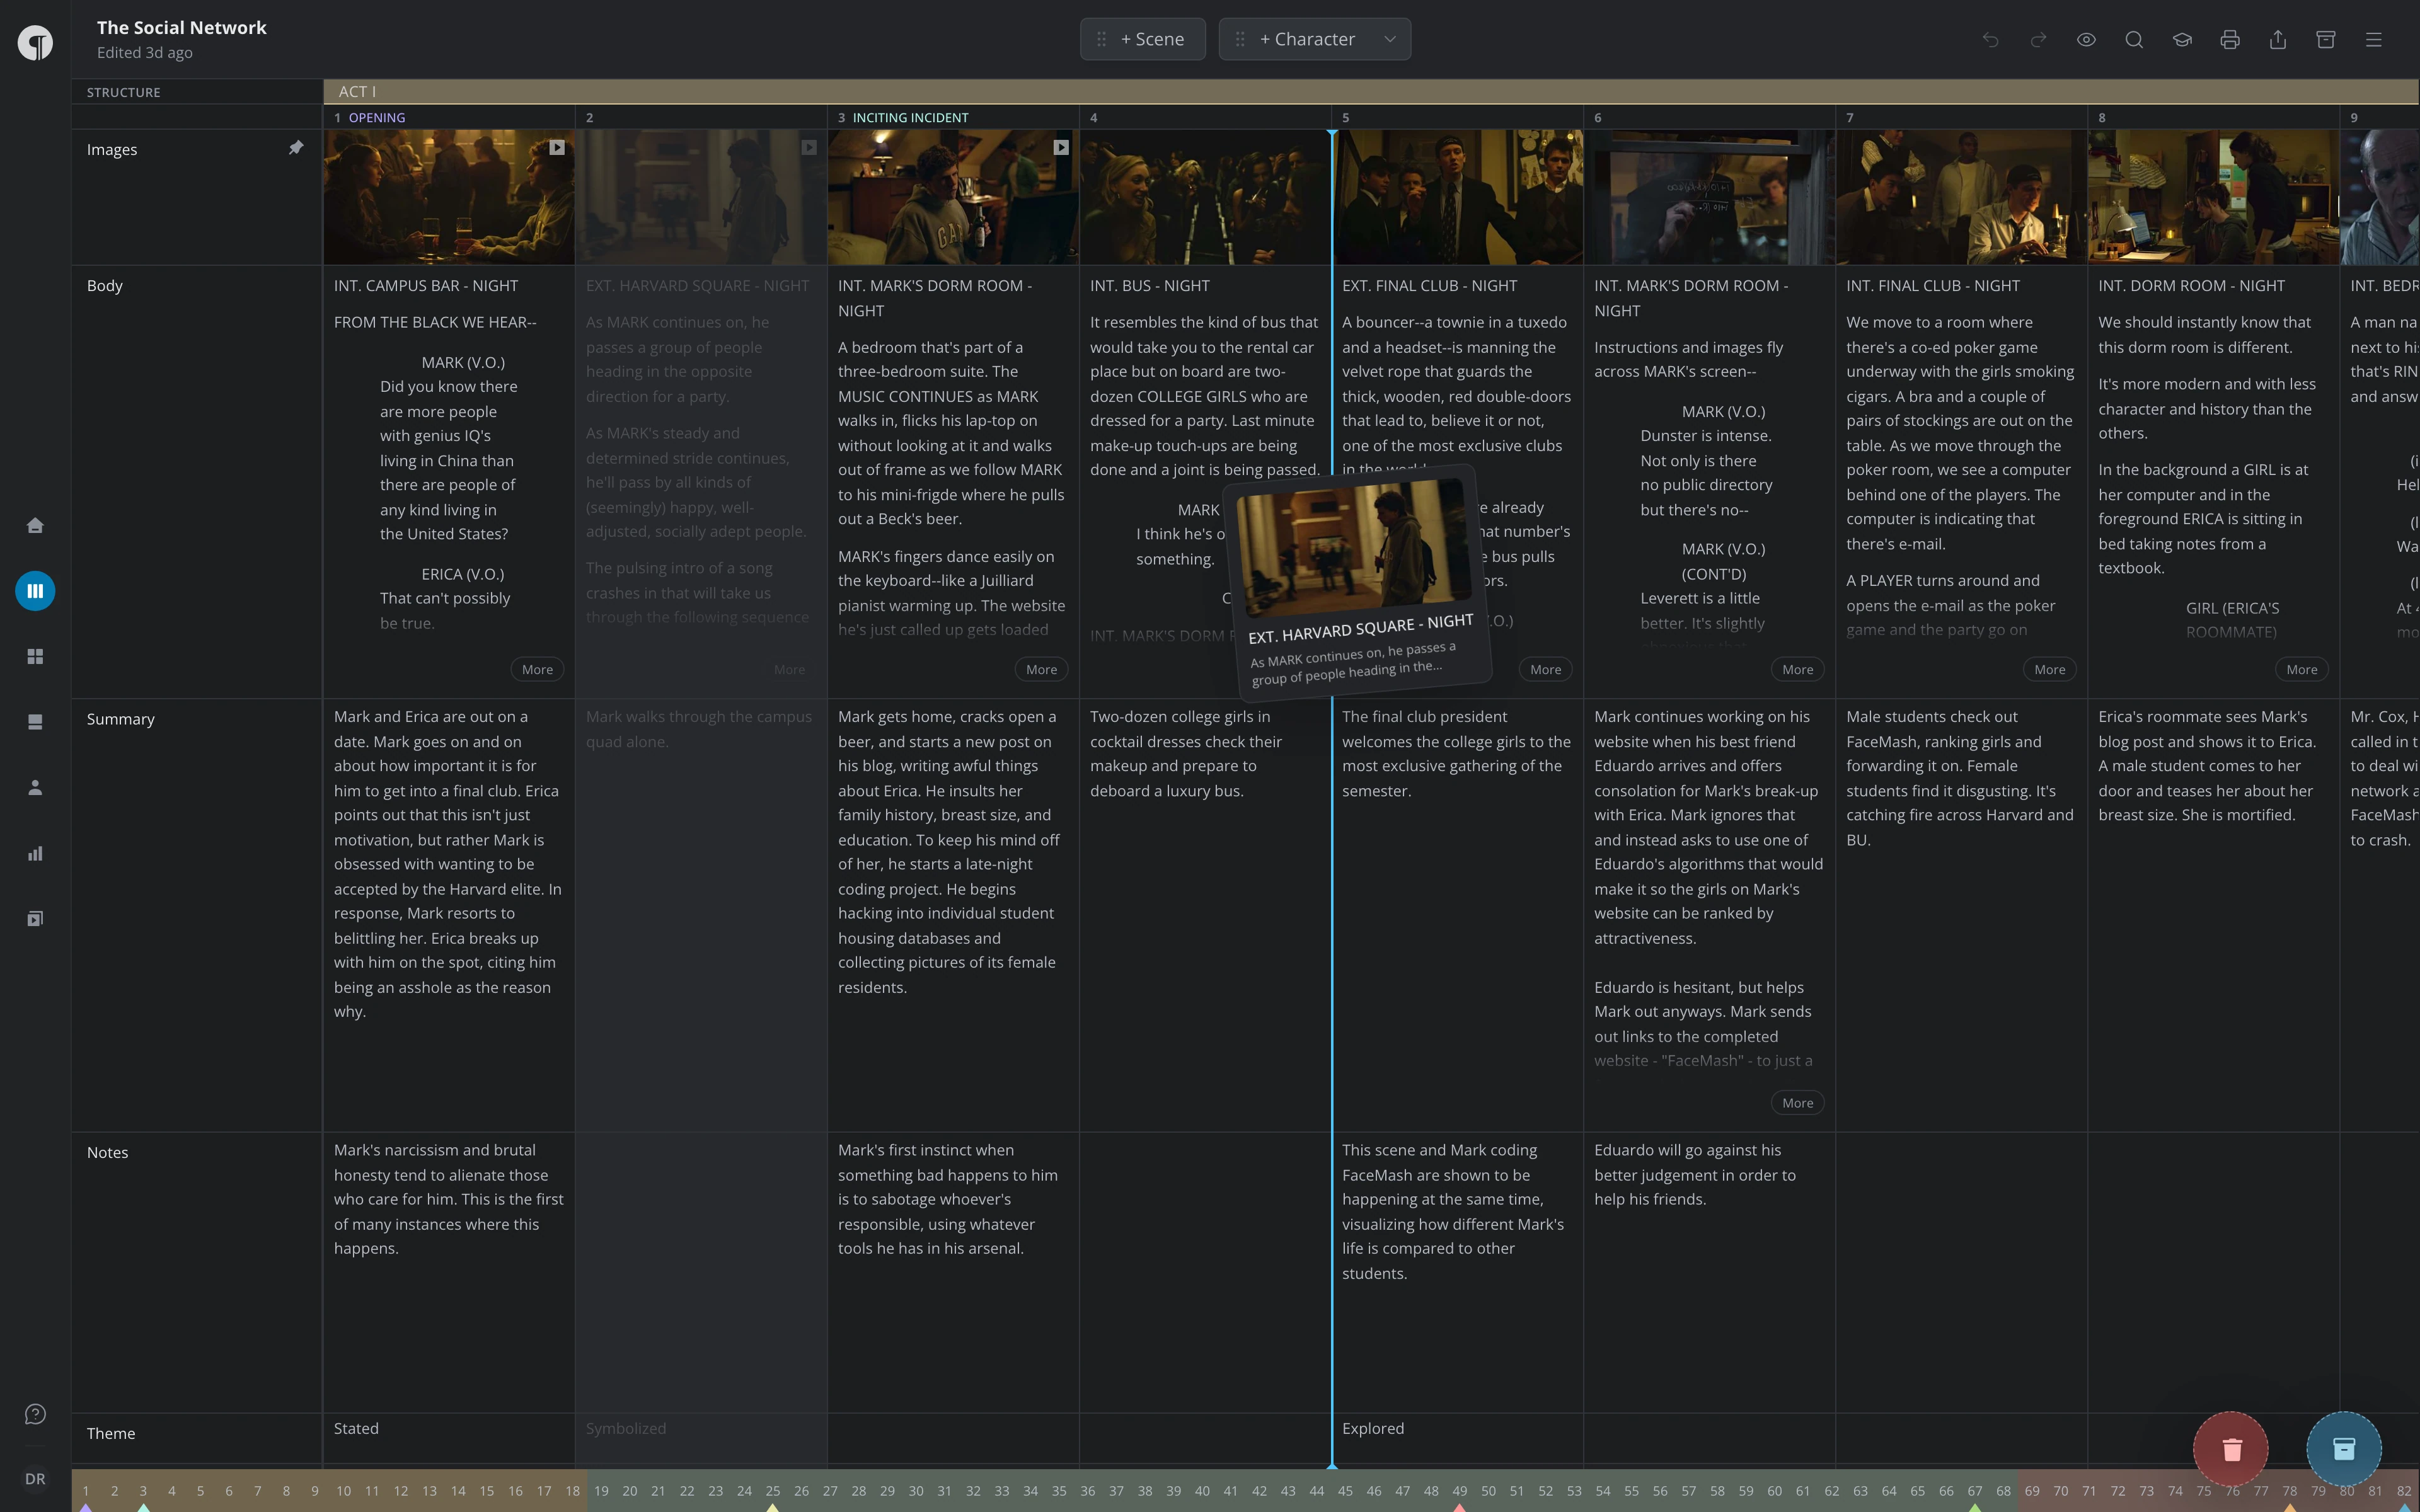This screenshot has width=2420, height=1512.
Task: Print the project with printer icon
Action: (2230, 39)
